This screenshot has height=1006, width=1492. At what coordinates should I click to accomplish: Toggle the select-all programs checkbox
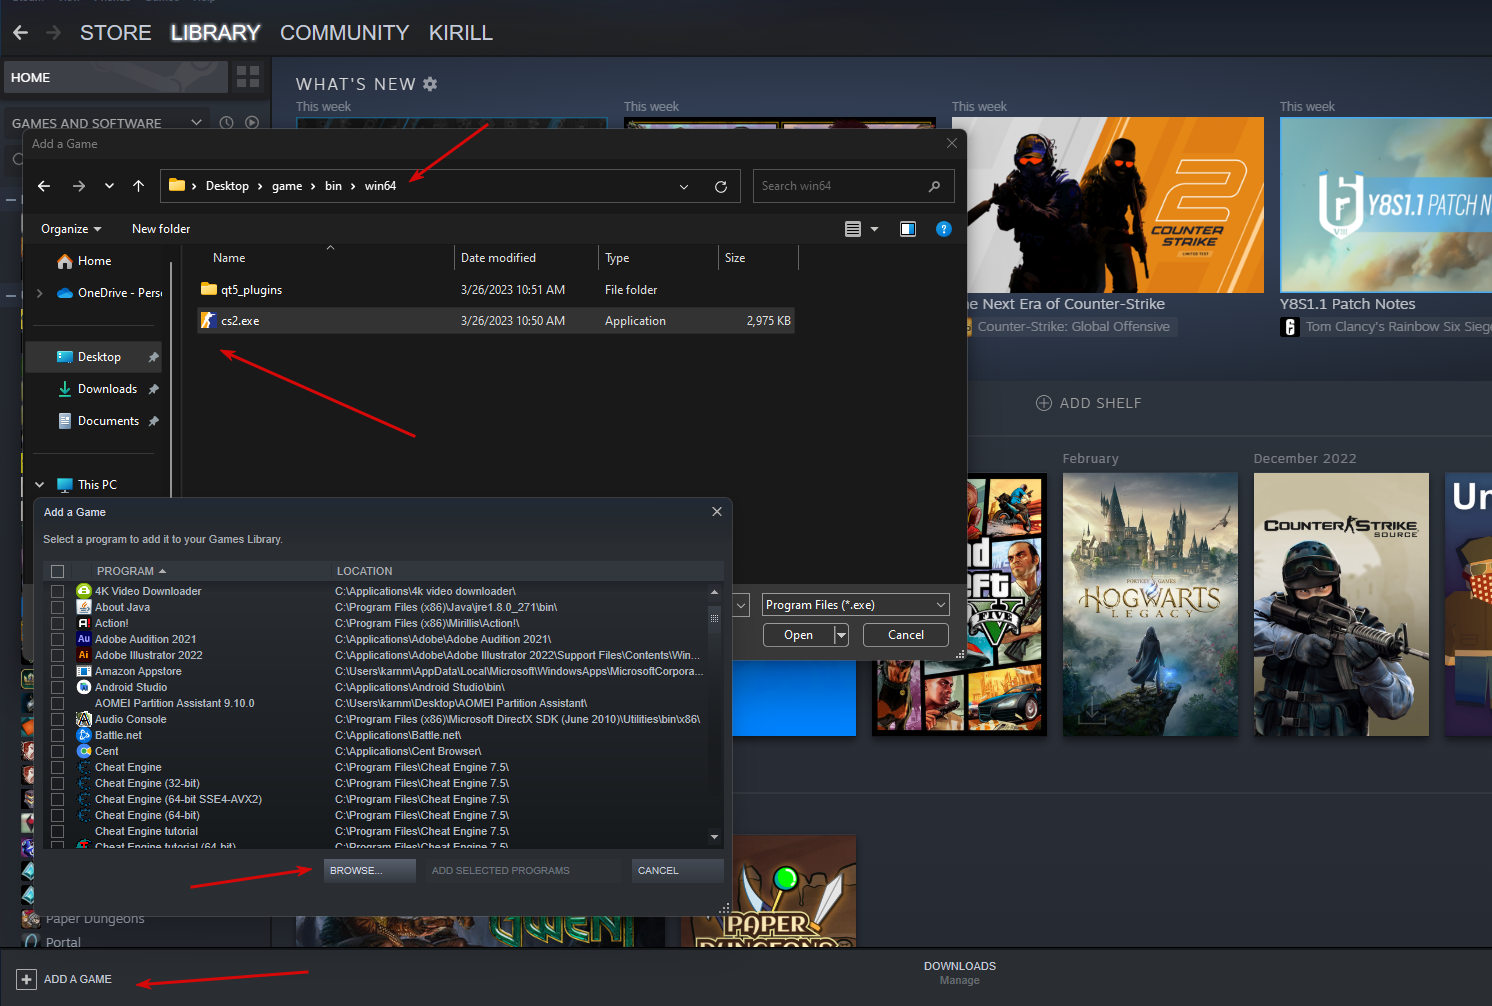58,571
